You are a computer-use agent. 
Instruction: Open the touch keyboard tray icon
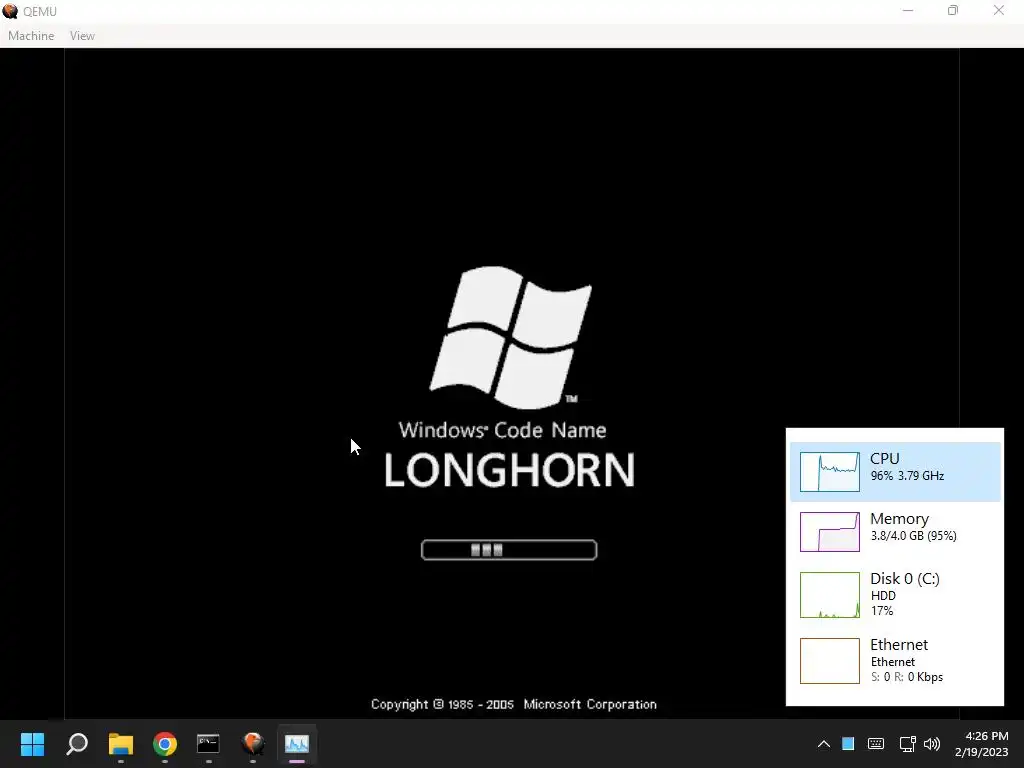876,744
